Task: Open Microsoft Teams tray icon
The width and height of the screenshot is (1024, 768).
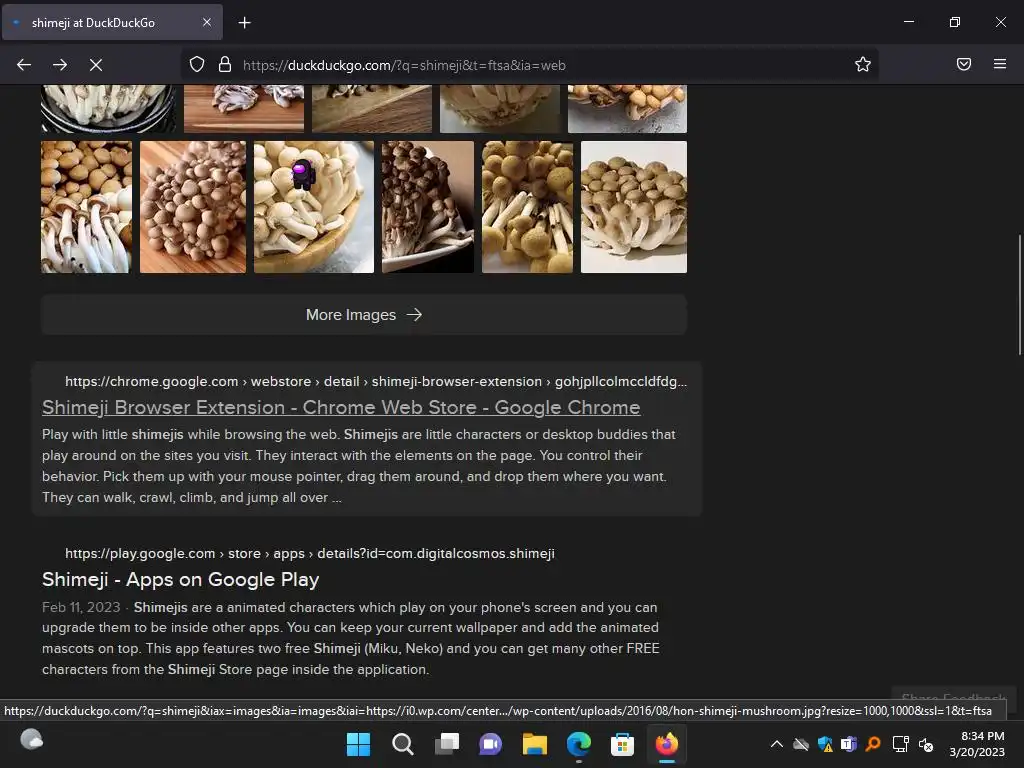Action: [x=849, y=744]
